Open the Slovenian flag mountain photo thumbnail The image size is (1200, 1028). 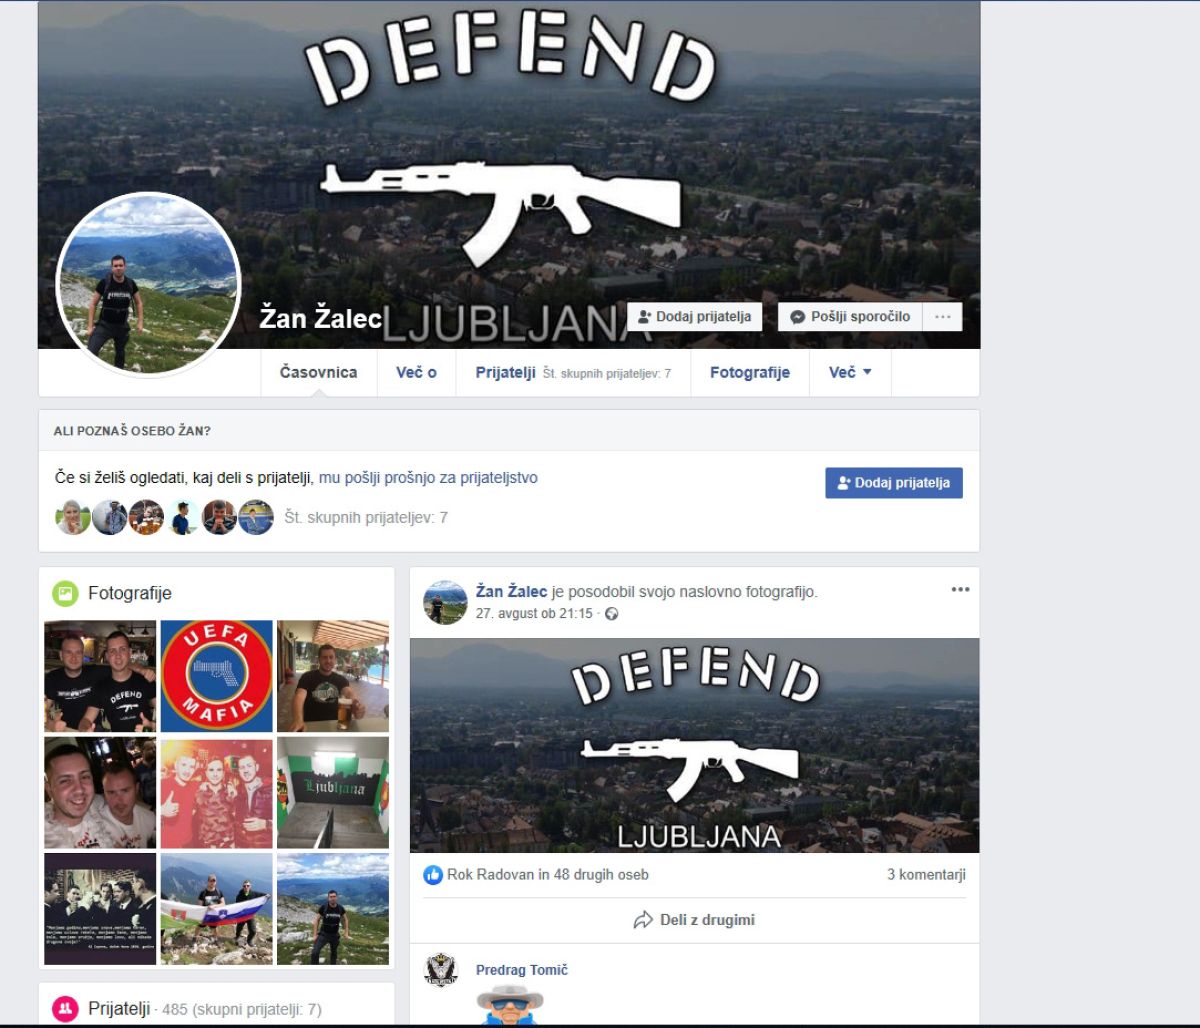216,908
